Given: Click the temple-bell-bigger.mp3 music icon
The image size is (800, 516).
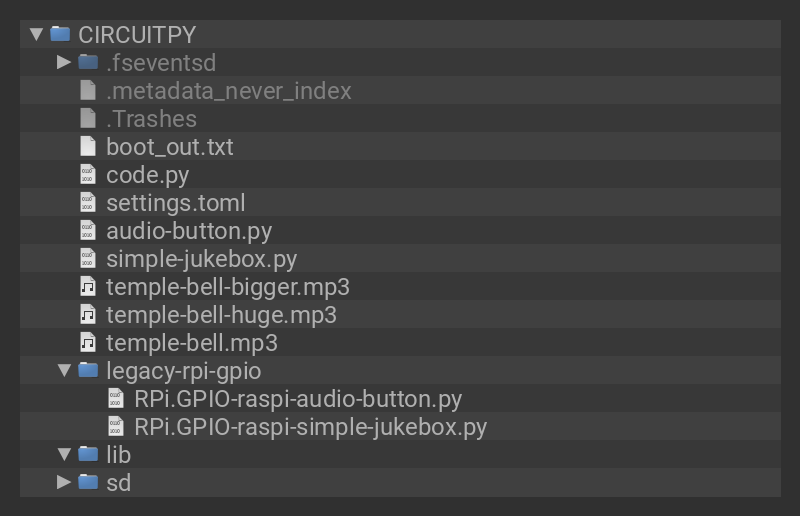Looking at the screenshot, I should pyautogui.click(x=88, y=287).
